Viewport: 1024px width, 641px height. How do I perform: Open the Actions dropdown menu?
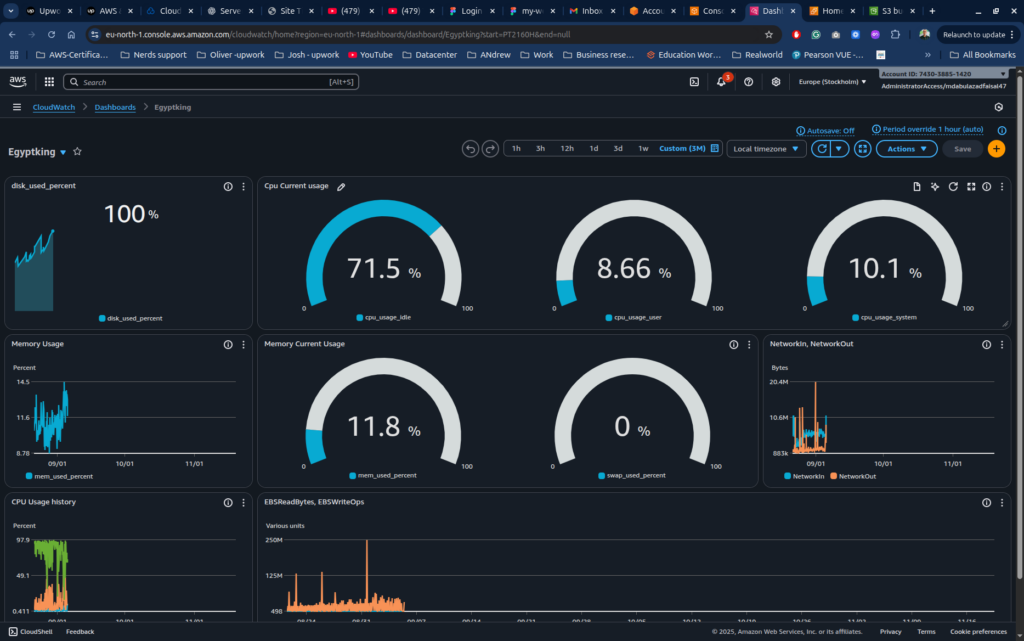pos(906,148)
